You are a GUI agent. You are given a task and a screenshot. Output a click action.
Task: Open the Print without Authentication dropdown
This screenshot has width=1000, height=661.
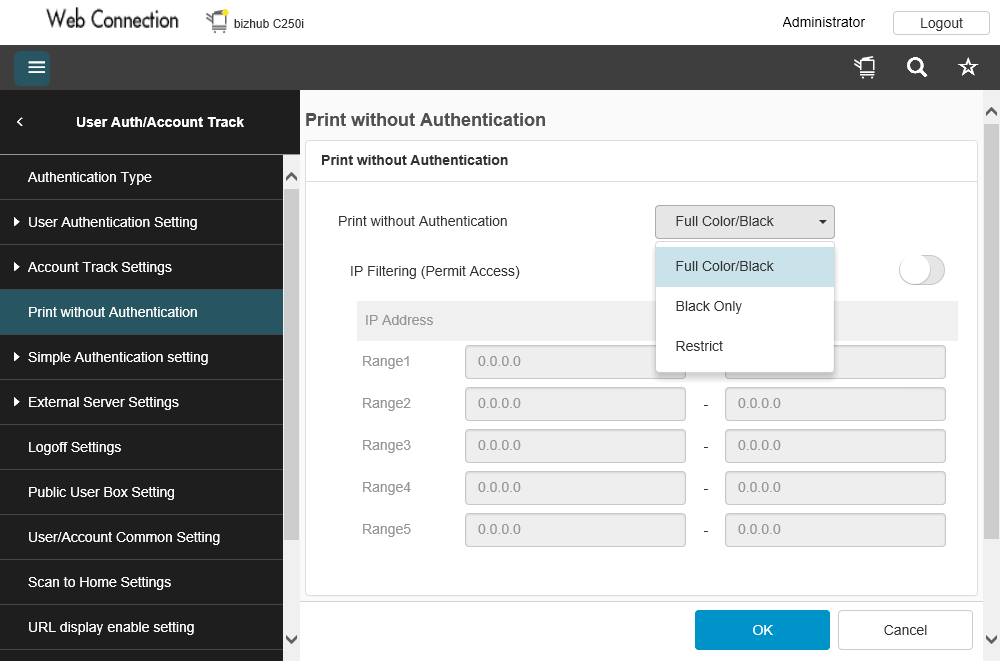click(x=744, y=222)
